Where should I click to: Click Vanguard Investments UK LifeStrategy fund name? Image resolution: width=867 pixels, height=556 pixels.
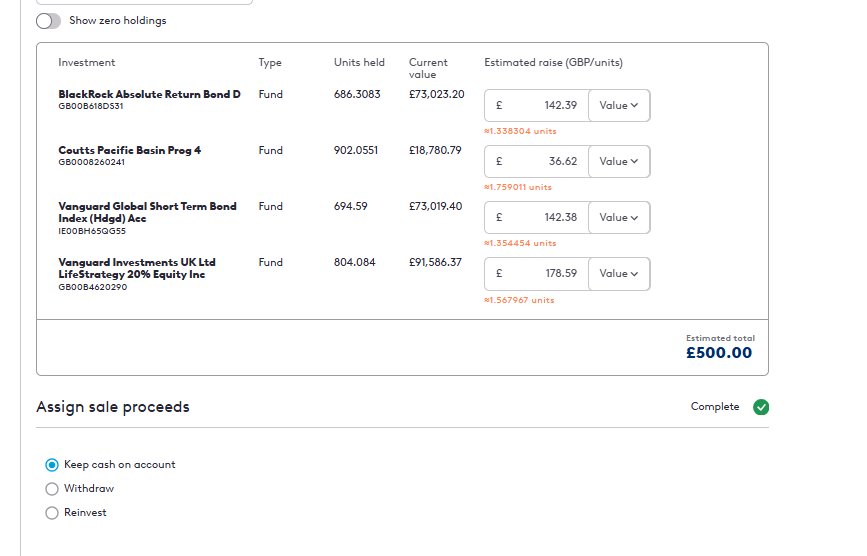click(136, 268)
